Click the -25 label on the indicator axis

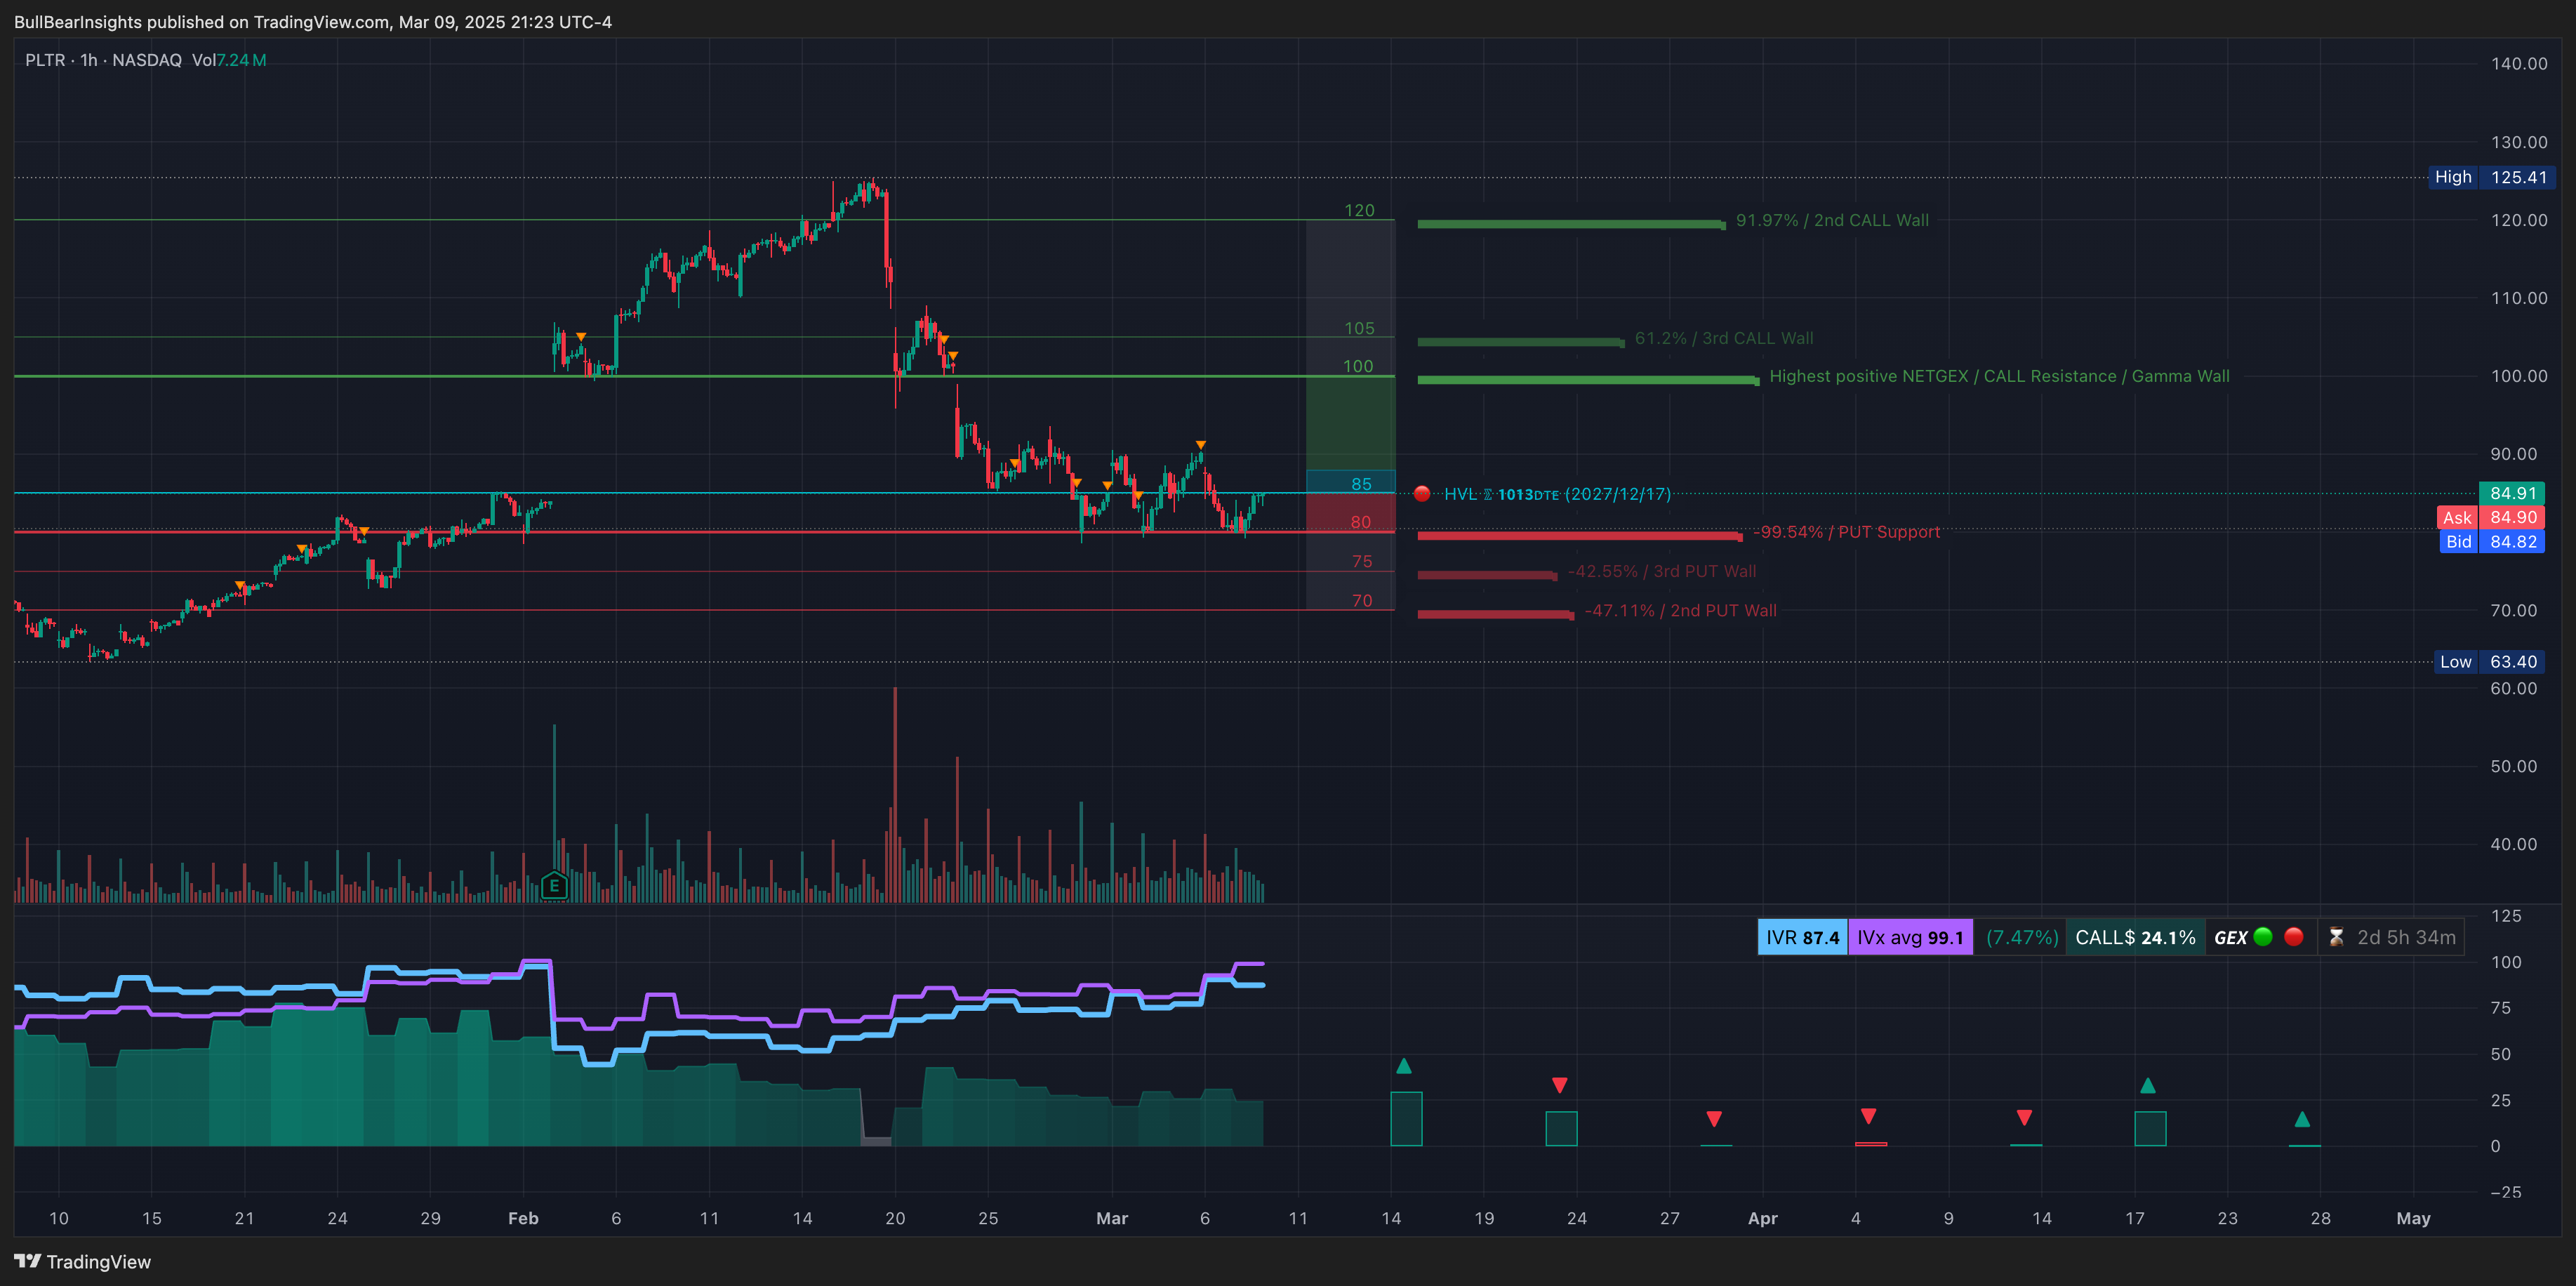[2505, 1192]
